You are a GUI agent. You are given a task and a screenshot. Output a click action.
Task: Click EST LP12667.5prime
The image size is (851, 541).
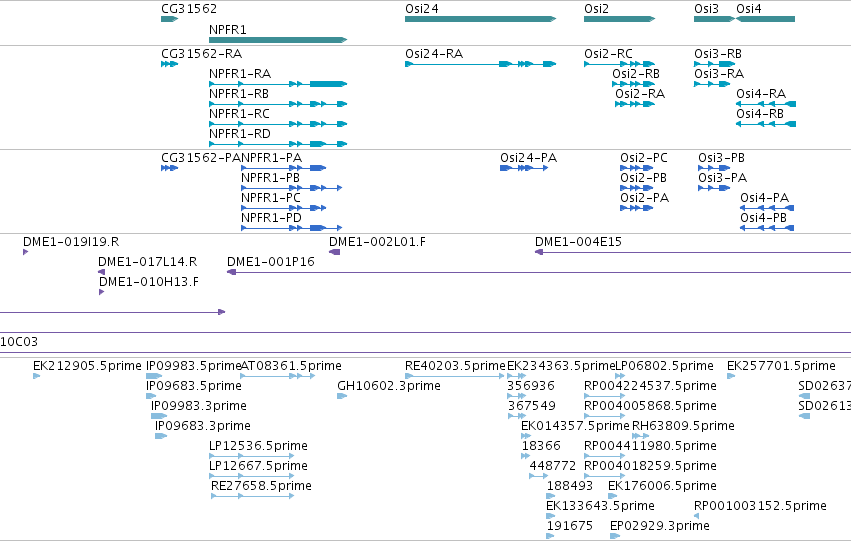point(252,476)
